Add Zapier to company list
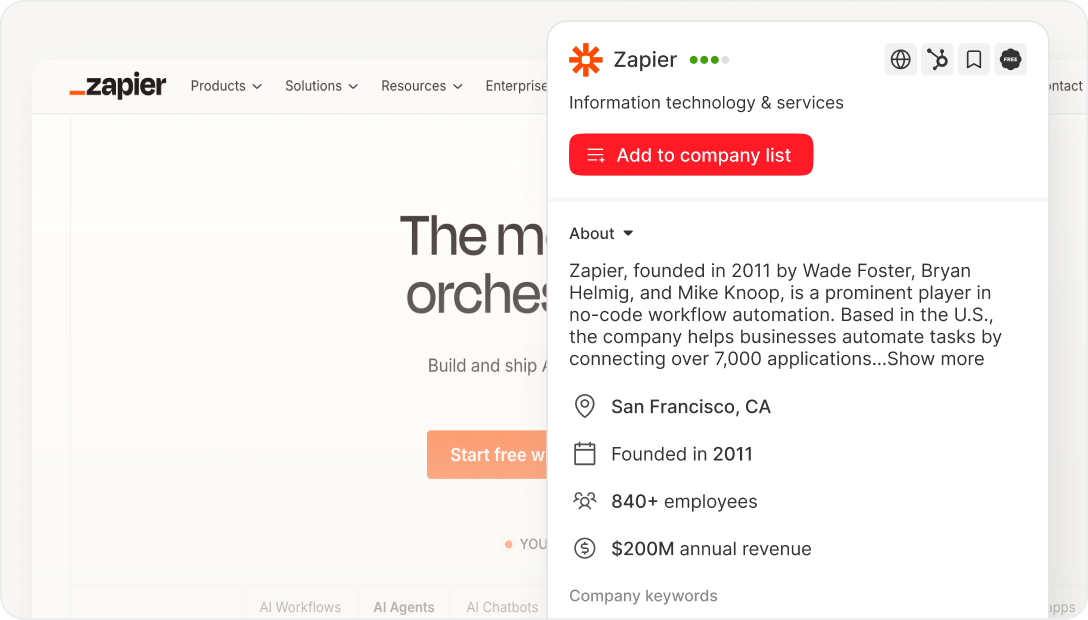Viewport: 1088px width, 620px height. pos(690,154)
